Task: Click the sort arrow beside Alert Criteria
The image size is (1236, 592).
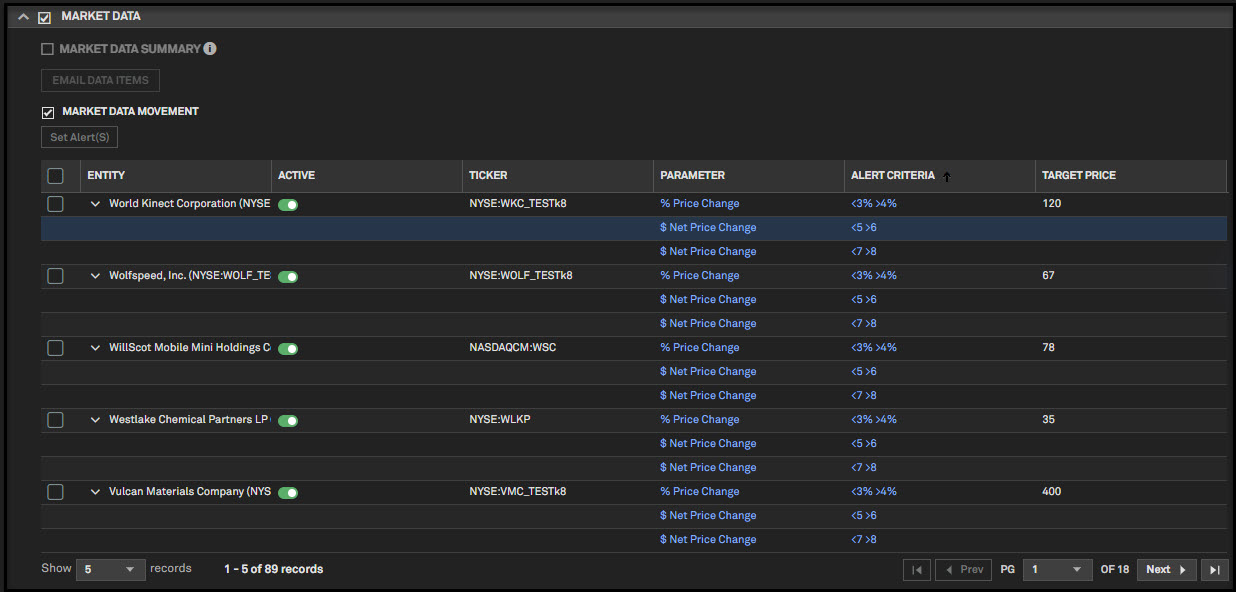Action: point(947,176)
